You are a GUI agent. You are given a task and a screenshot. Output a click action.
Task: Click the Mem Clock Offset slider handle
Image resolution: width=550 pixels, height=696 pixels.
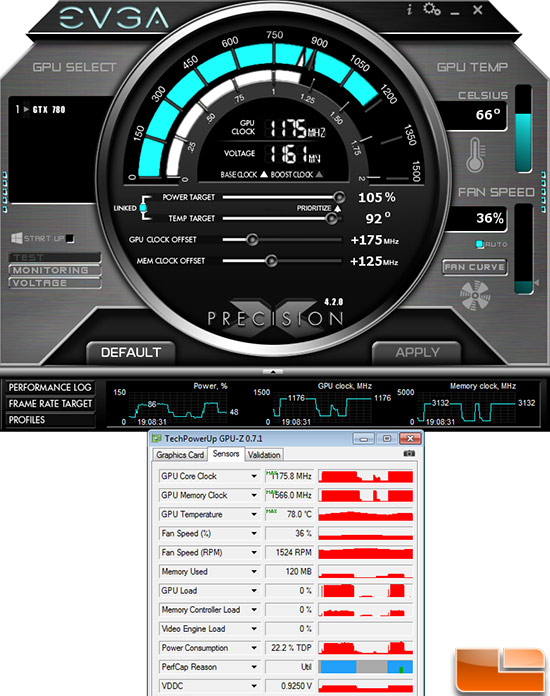coord(271,261)
